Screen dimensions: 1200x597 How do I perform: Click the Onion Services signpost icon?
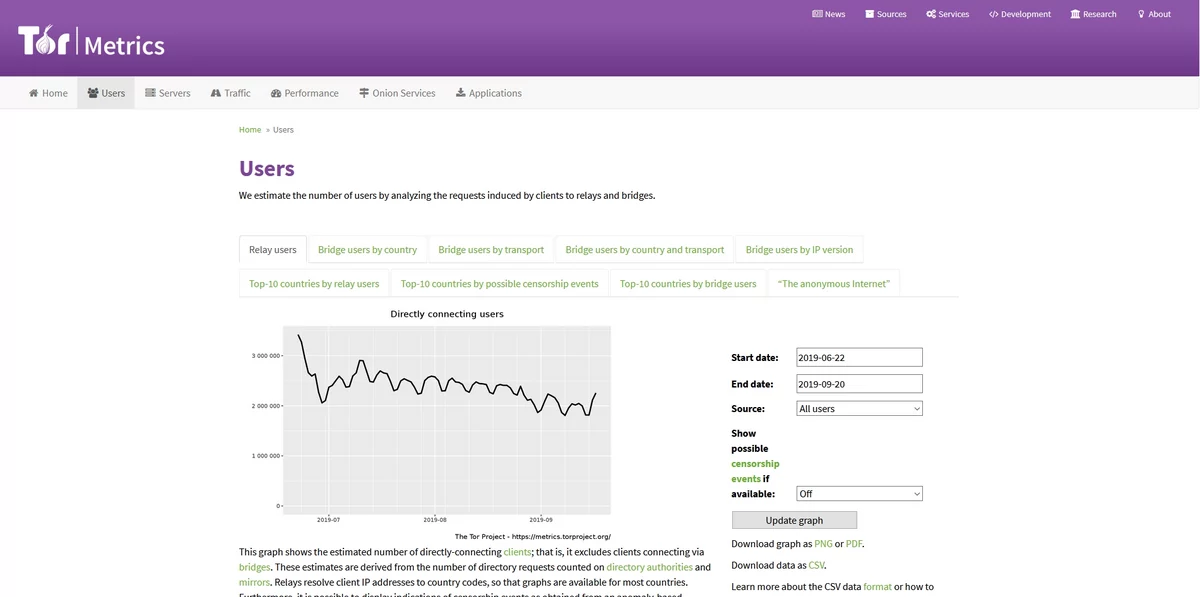[364, 93]
